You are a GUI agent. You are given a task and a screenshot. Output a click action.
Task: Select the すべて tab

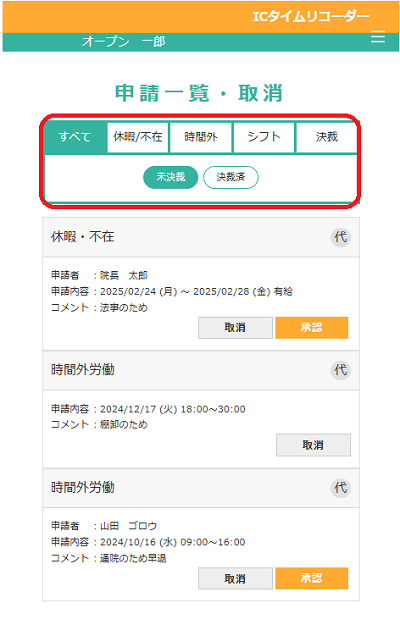(x=75, y=137)
